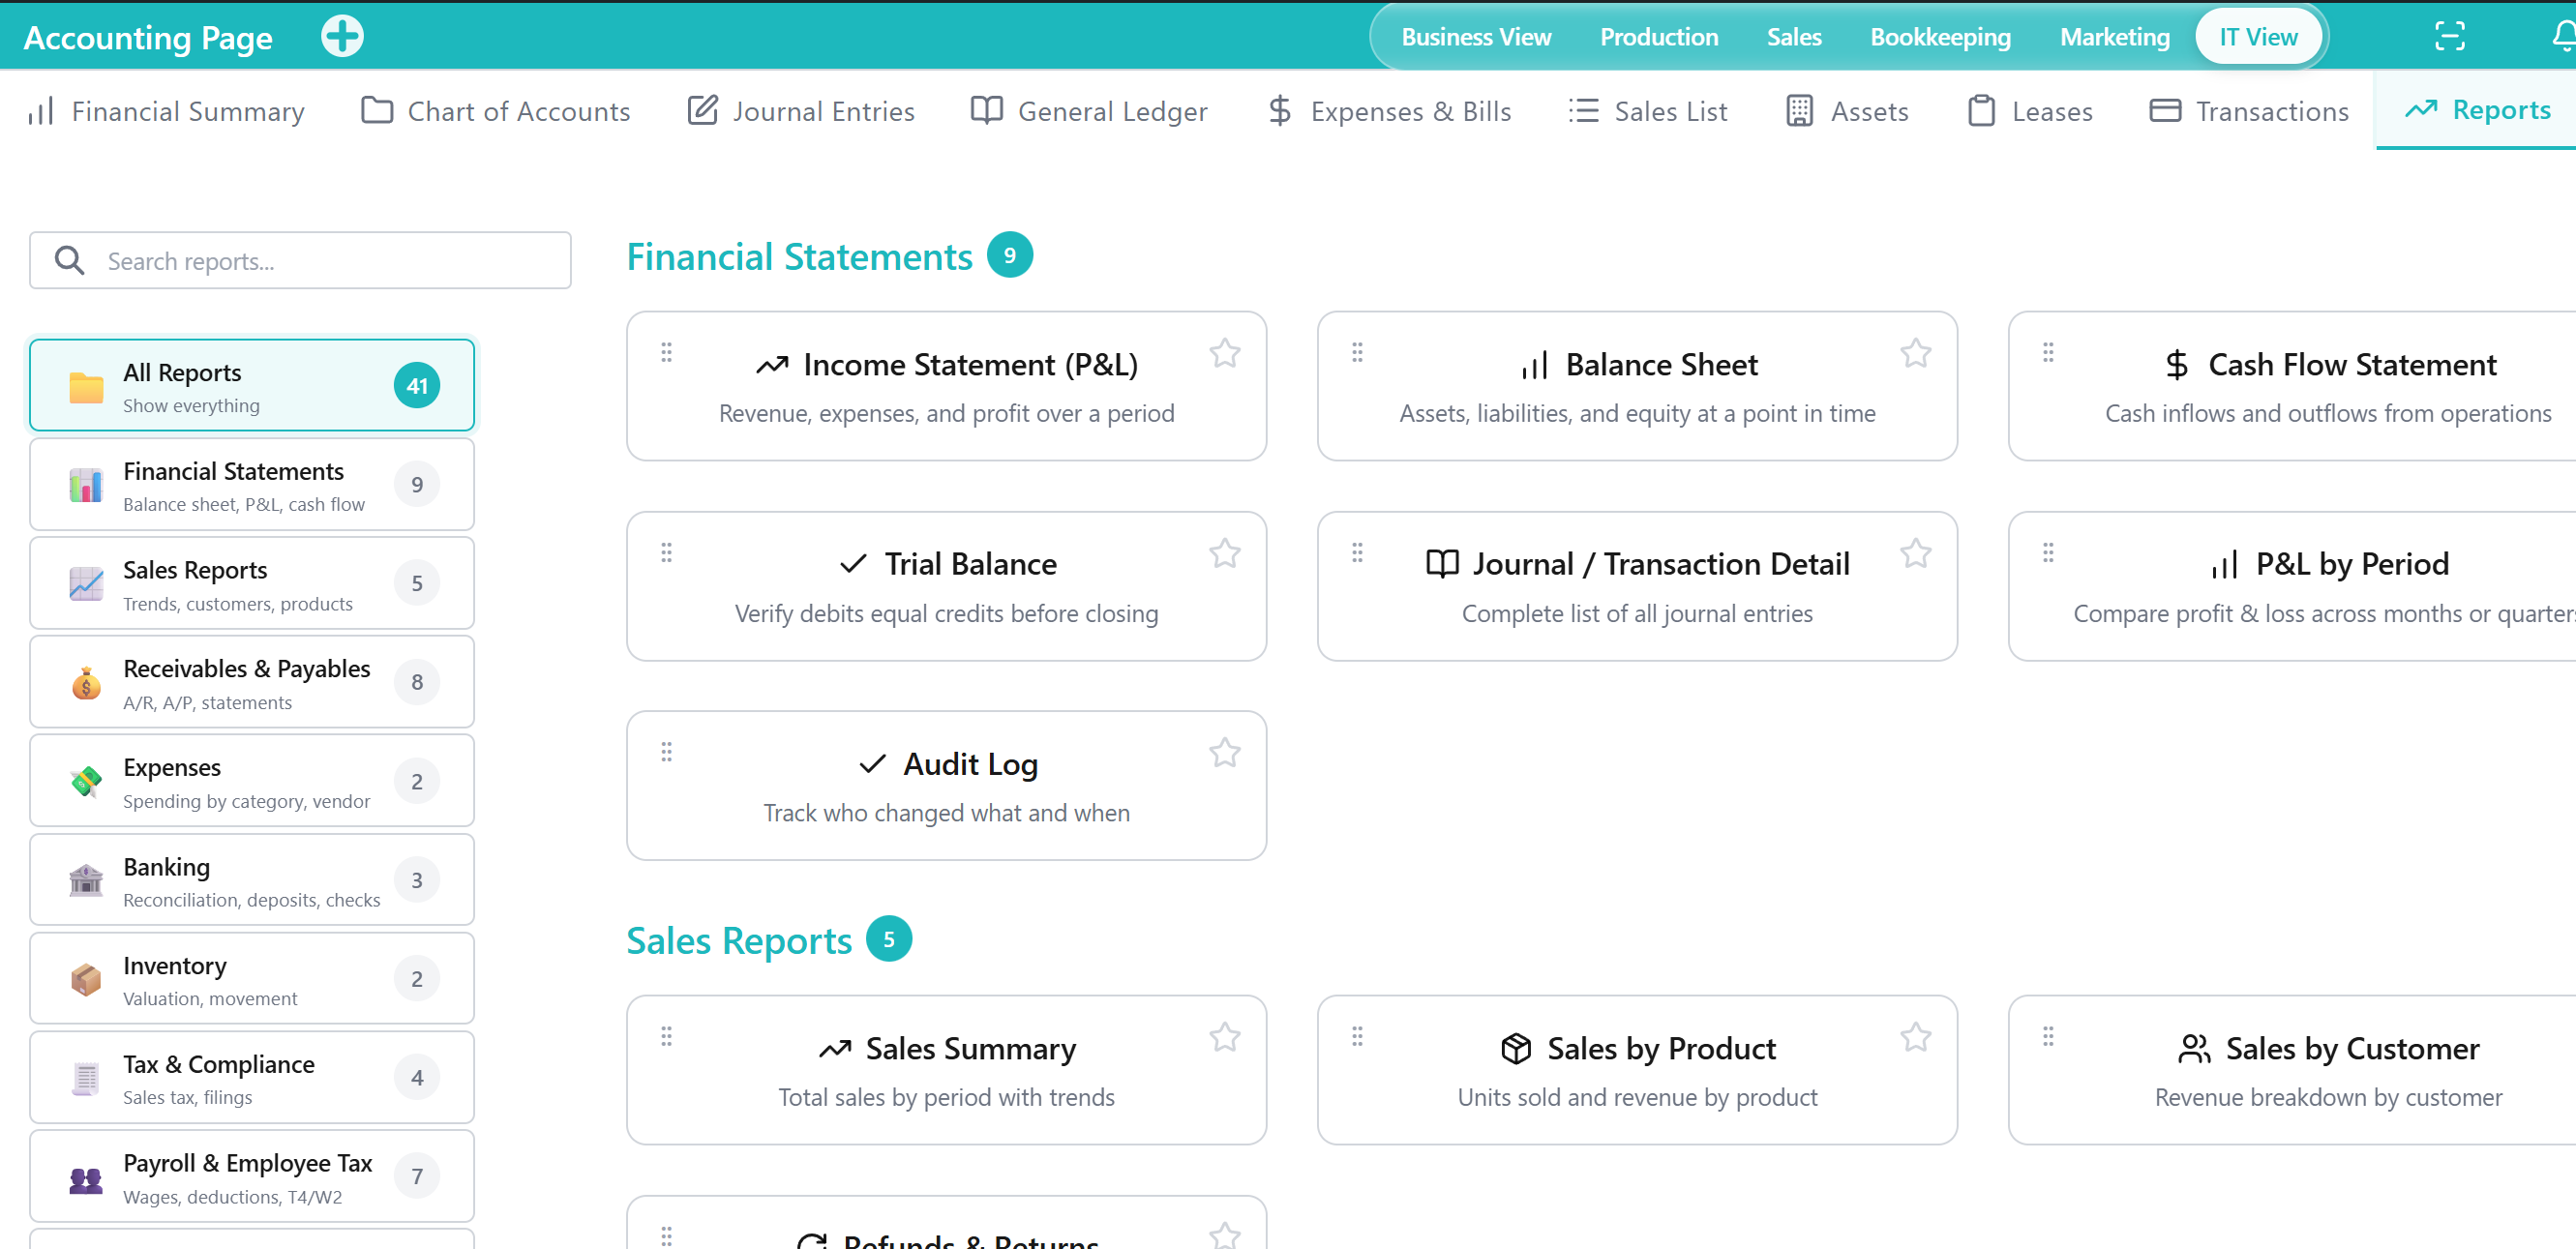Switch to Chart of Accounts tab
This screenshot has width=2576, height=1249.
(x=495, y=111)
